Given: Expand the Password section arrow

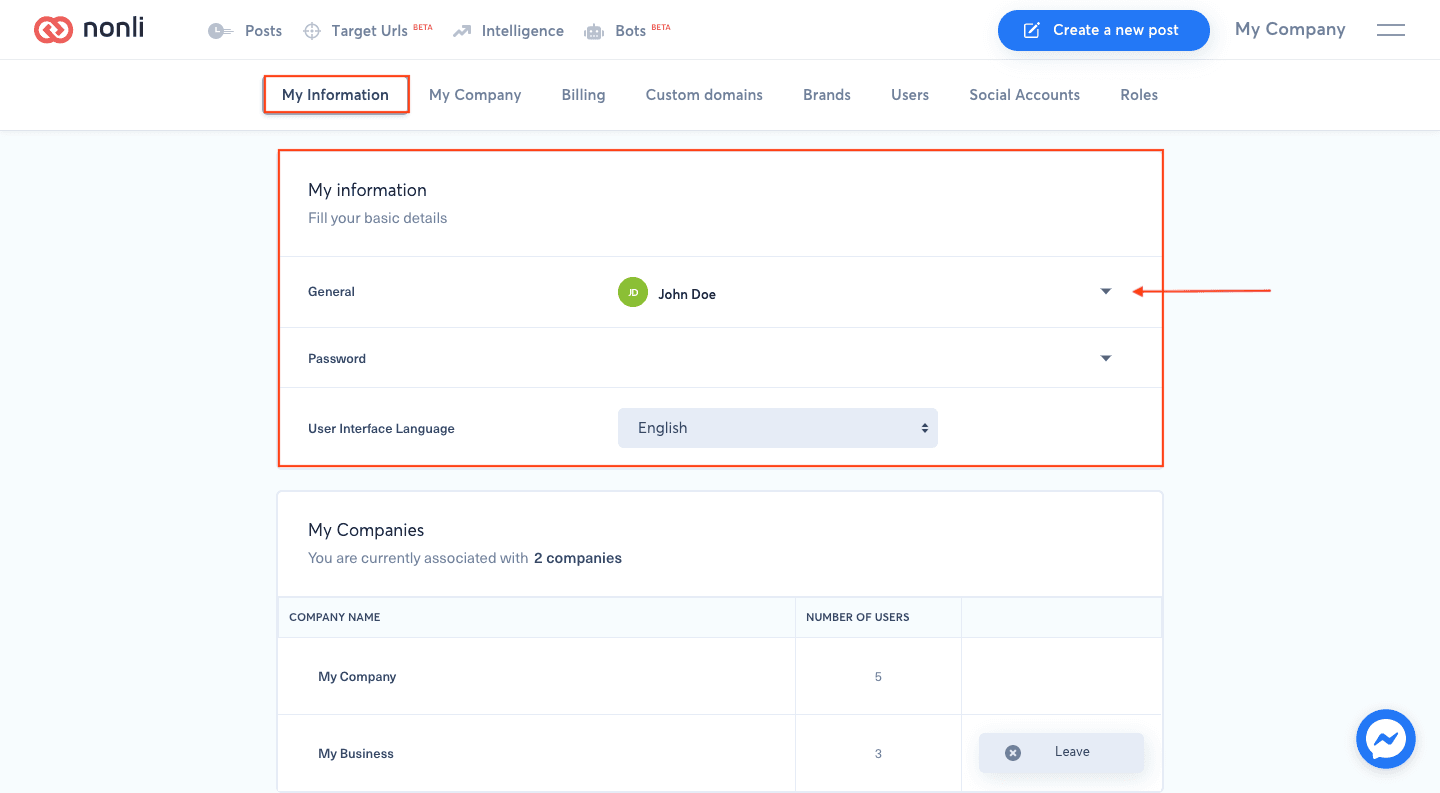Looking at the screenshot, I should tap(1106, 358).
